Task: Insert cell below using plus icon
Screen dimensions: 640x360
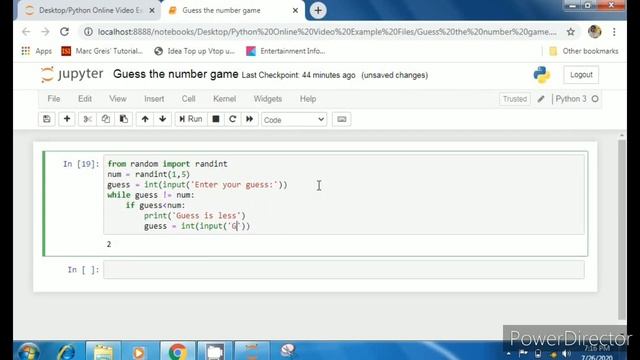Action: point(67,119)
